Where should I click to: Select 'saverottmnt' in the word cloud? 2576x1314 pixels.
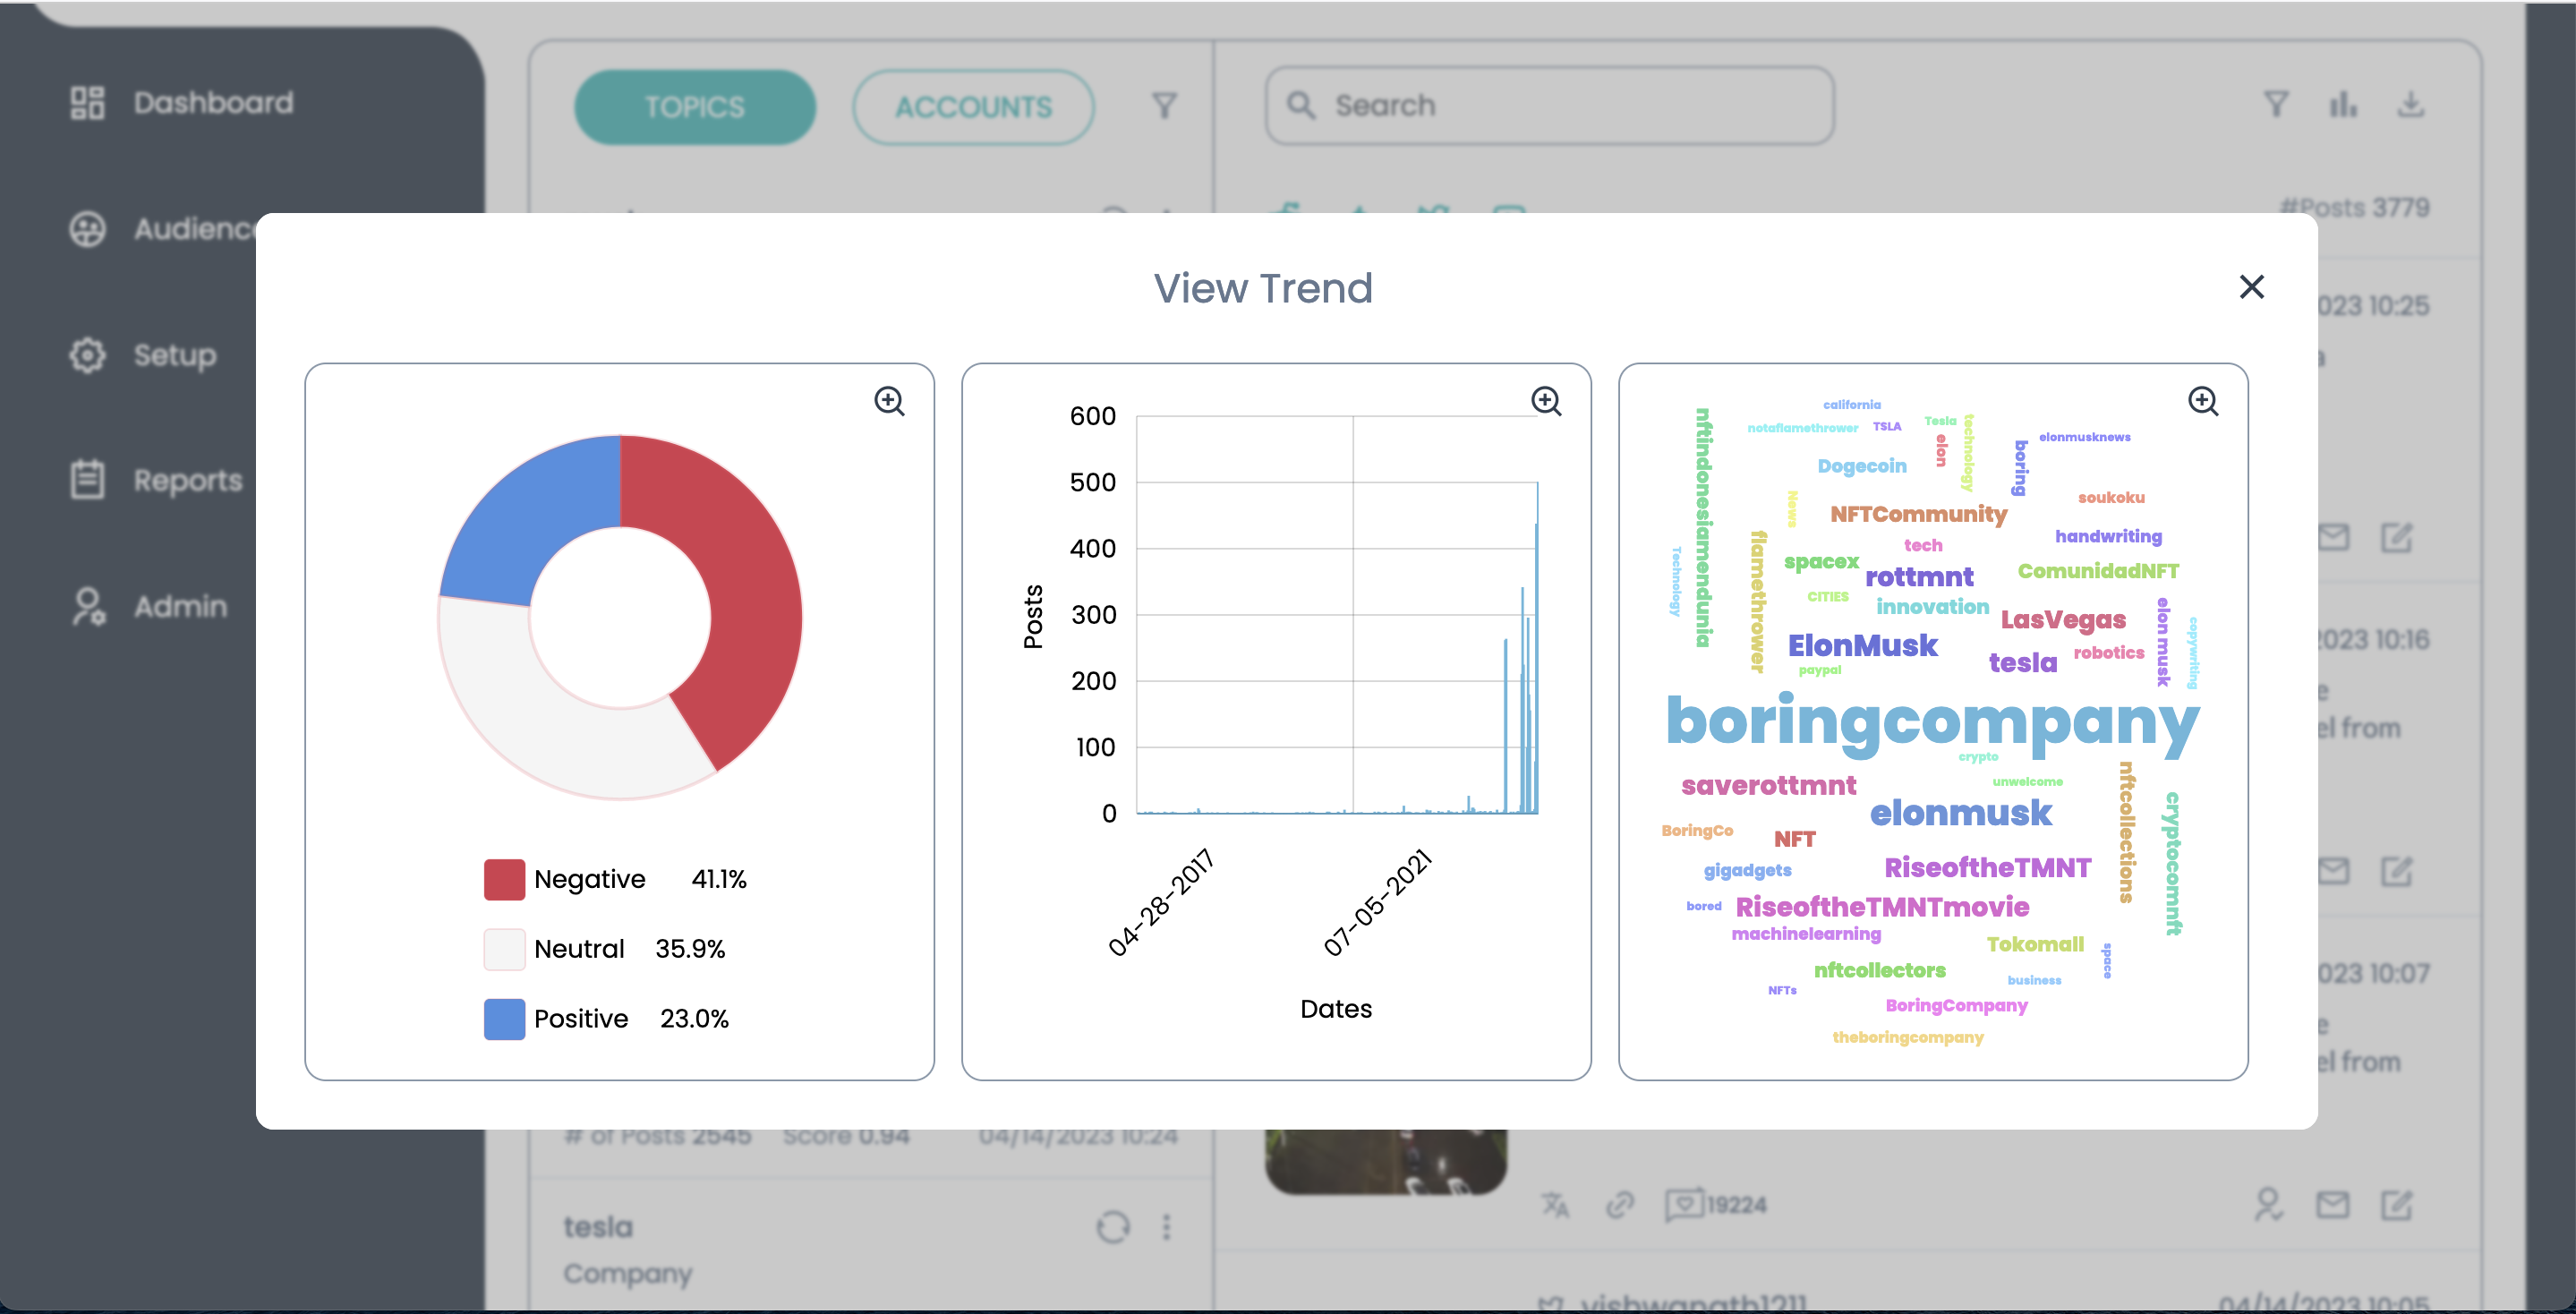pyautogui.click(x=1768, y=786)
